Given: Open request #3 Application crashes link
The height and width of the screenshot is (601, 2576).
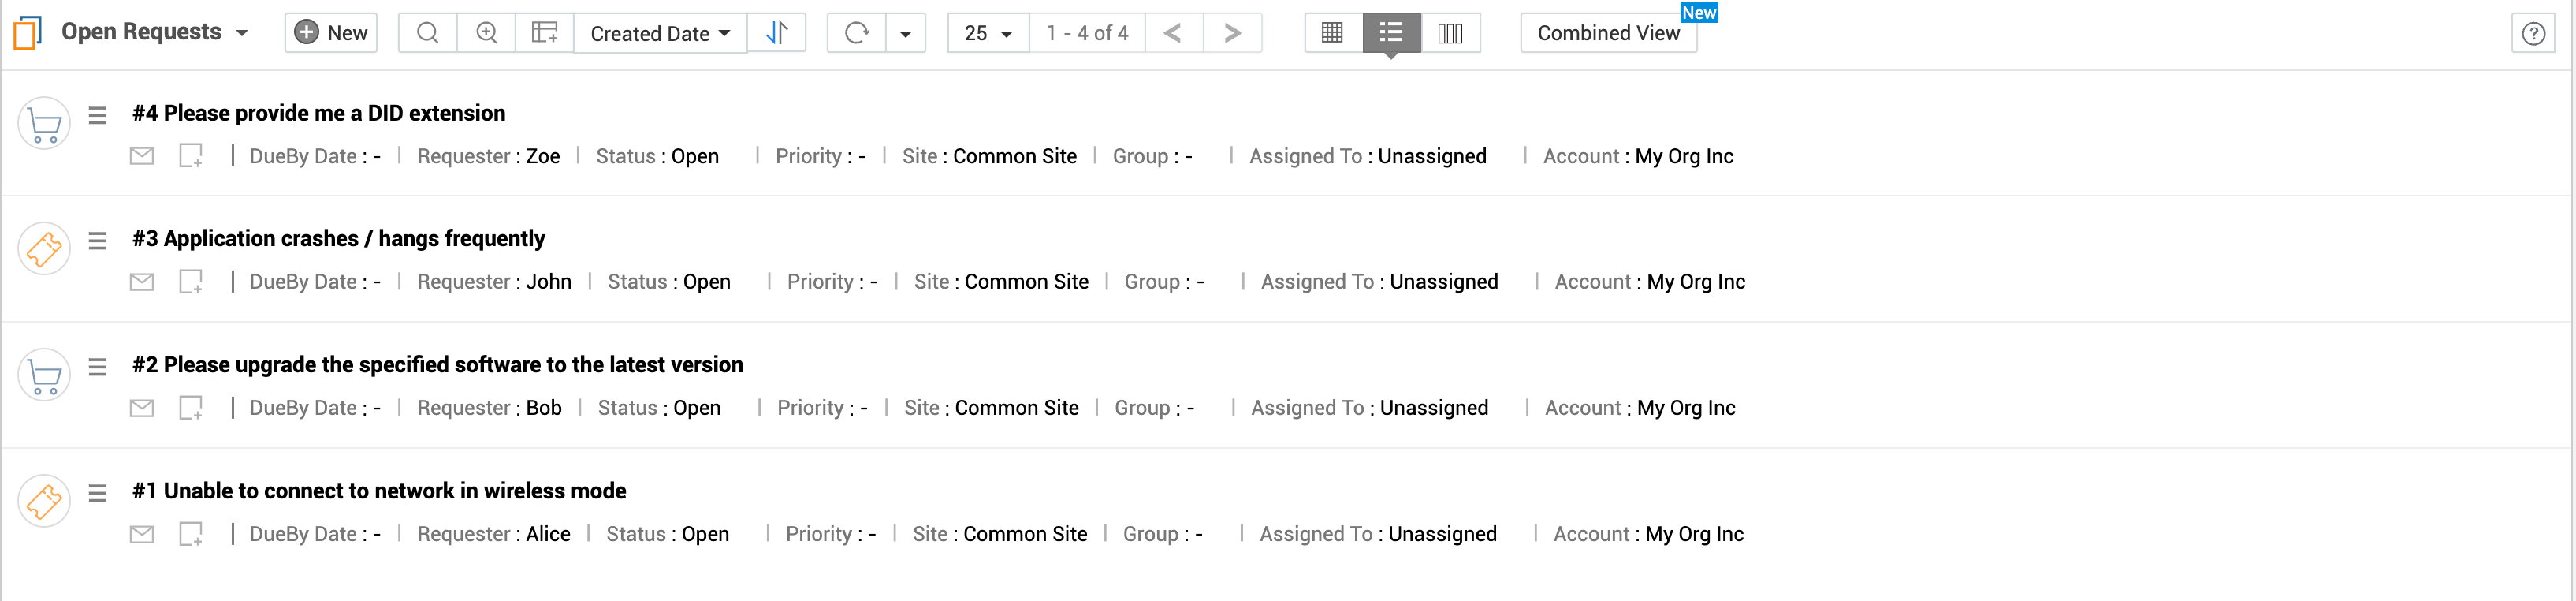Looking at the screenshot, I should pyautogui.click(x=338, y=239).
